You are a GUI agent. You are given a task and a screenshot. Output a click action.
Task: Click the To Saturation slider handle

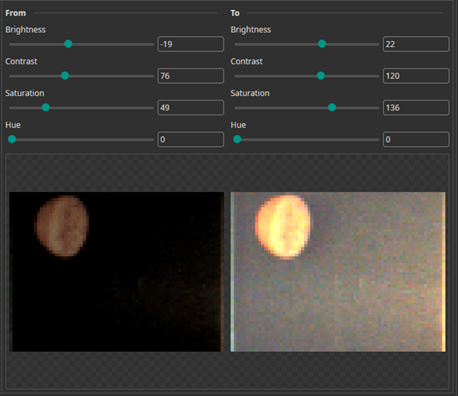point(332,107)
